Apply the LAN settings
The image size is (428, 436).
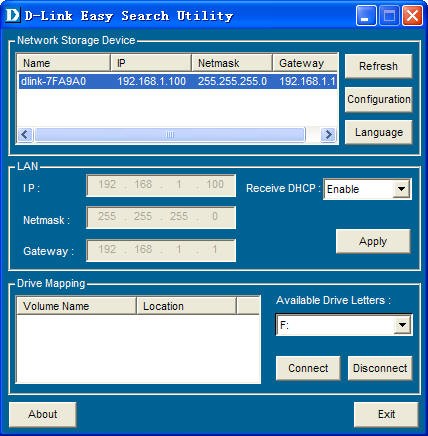click(x=373, y=241)
